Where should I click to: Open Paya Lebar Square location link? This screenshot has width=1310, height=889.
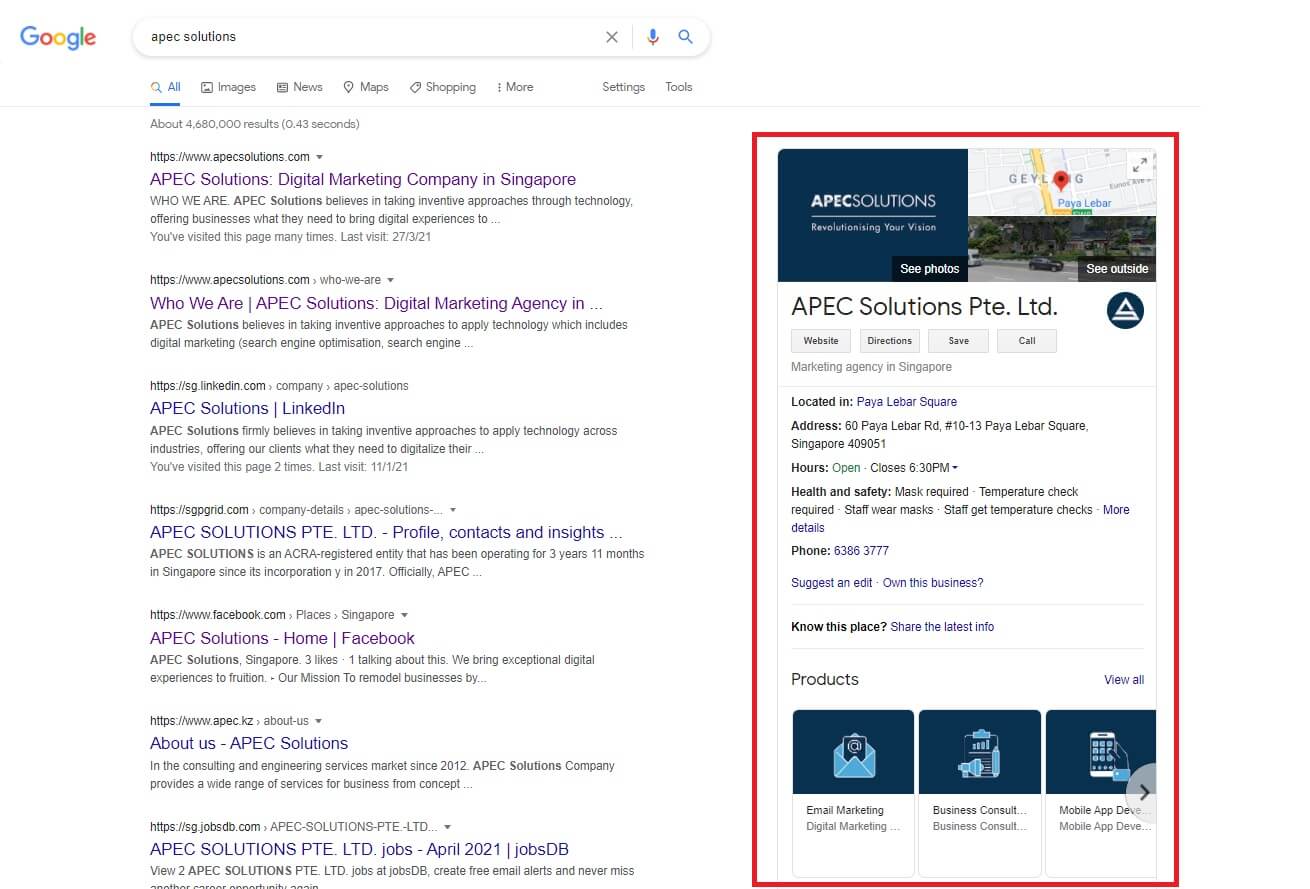(x=907, y=402)
